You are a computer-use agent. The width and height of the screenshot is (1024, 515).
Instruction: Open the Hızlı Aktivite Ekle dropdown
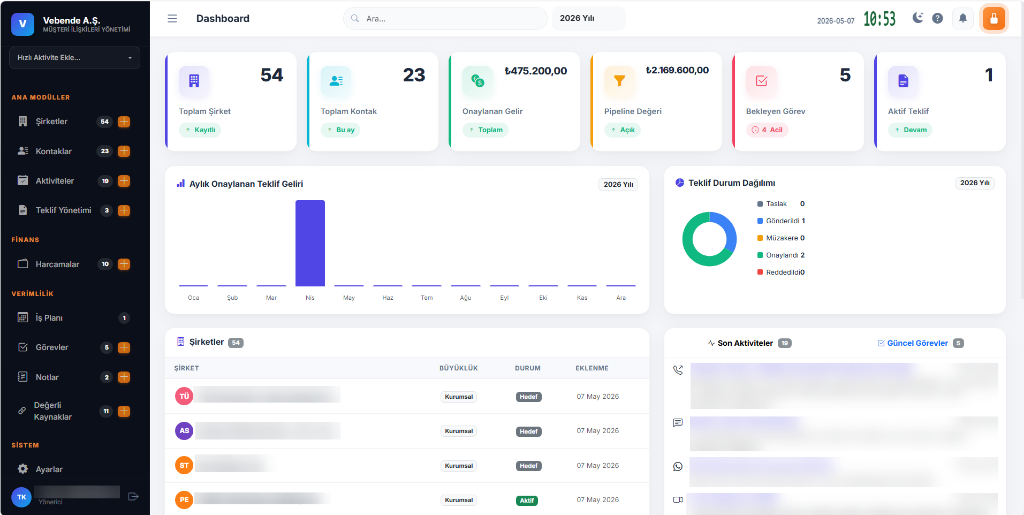tap(74, 57)
